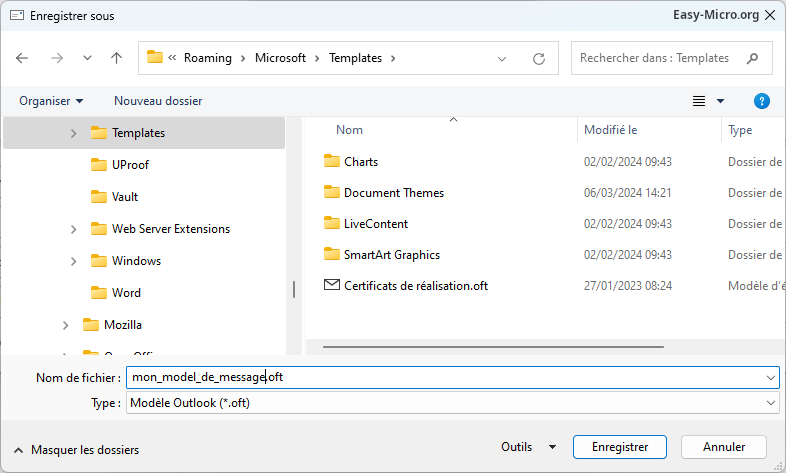
Task: Open the Organiser menu
Action: click(x=51, y=101)
